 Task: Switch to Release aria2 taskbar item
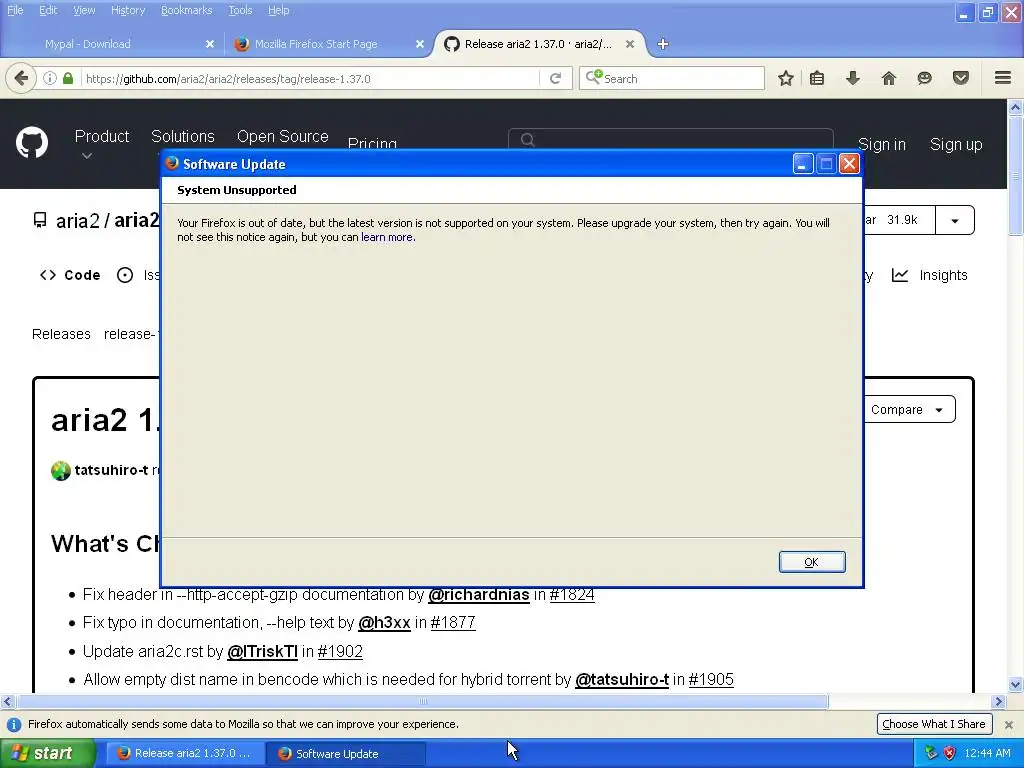pyautogui.click(x=186, y=753)
